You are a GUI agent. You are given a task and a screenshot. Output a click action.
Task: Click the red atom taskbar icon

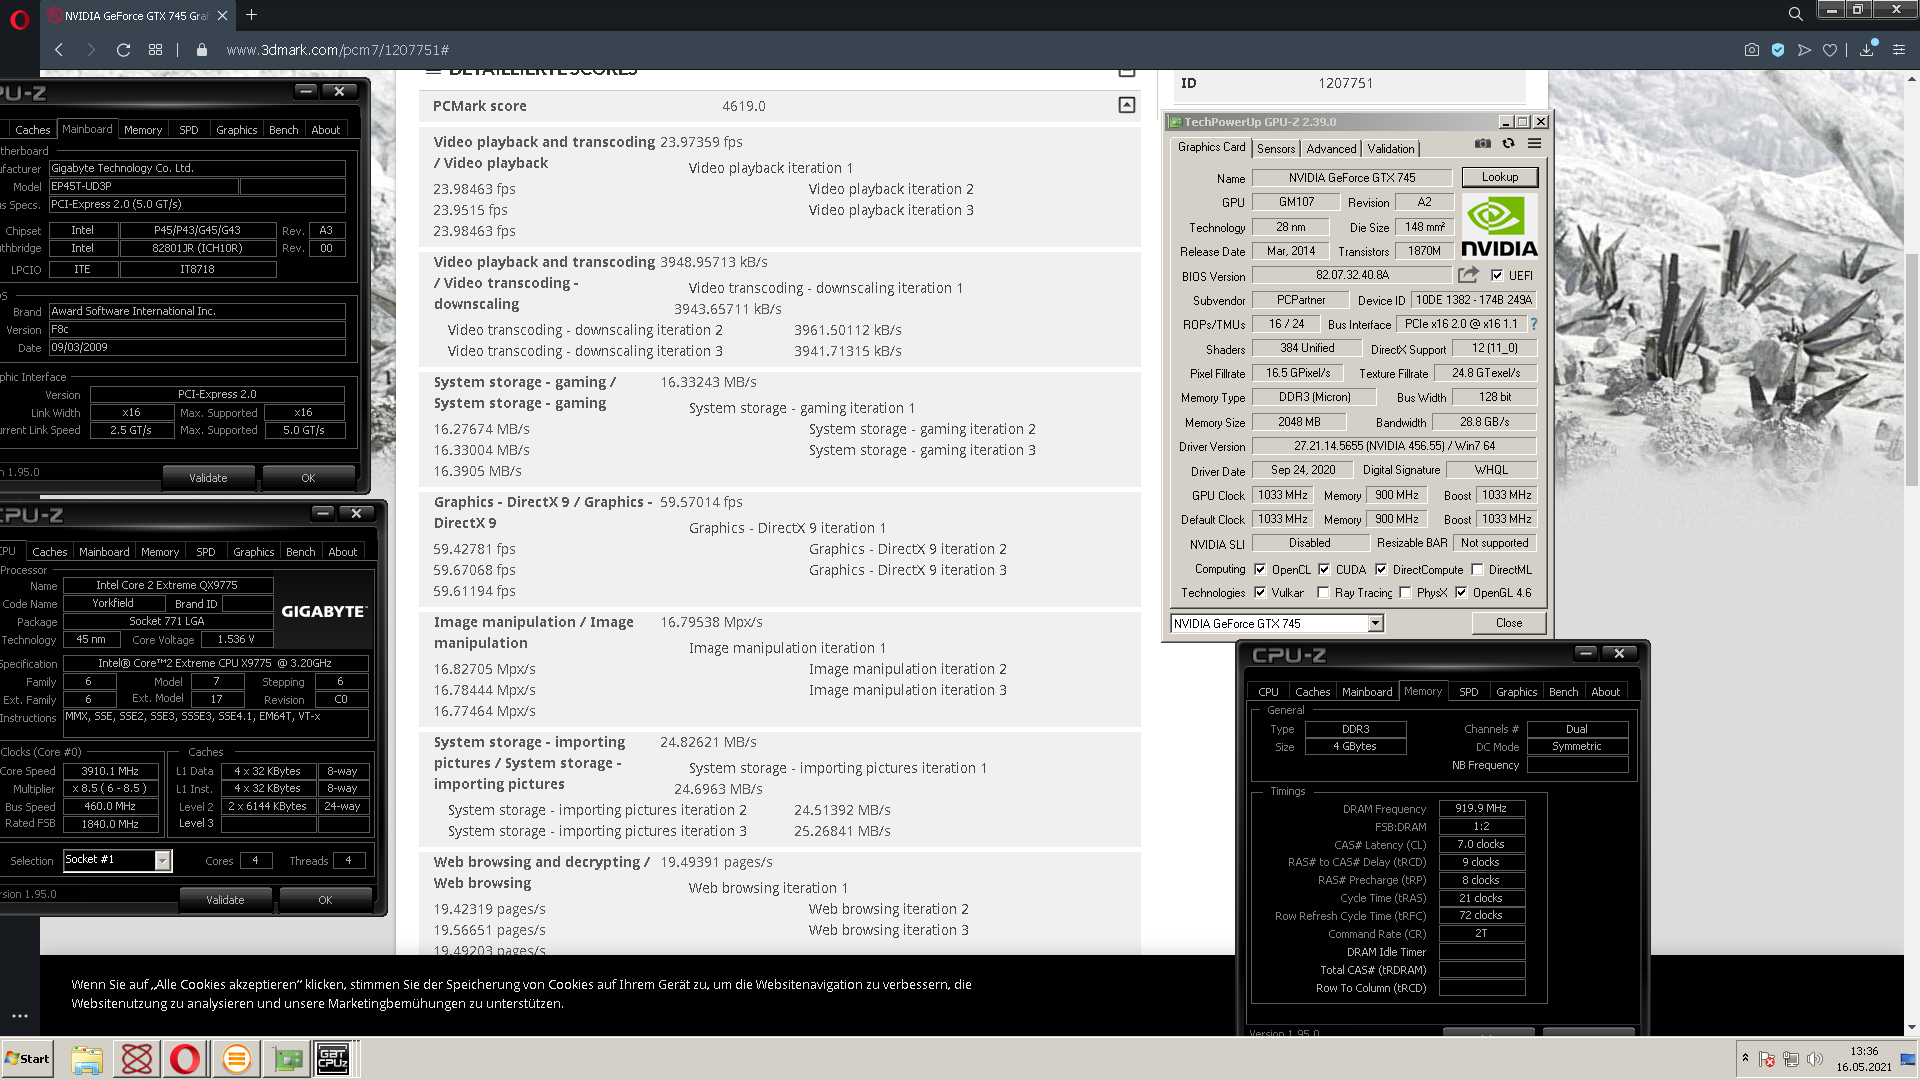click(x=137, y=1059)
